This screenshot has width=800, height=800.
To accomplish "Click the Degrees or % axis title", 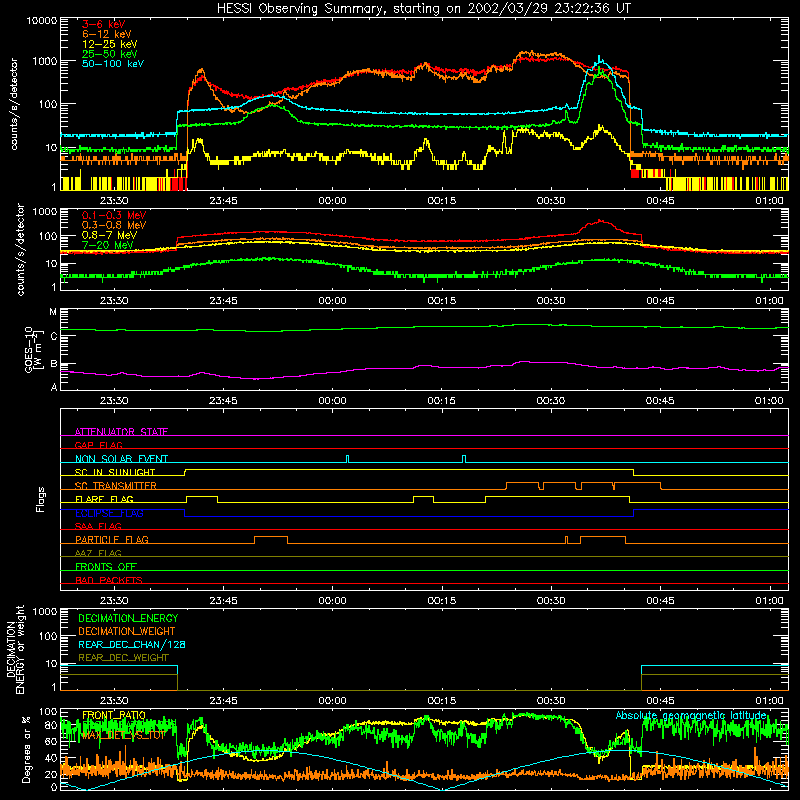I will 26,750.
